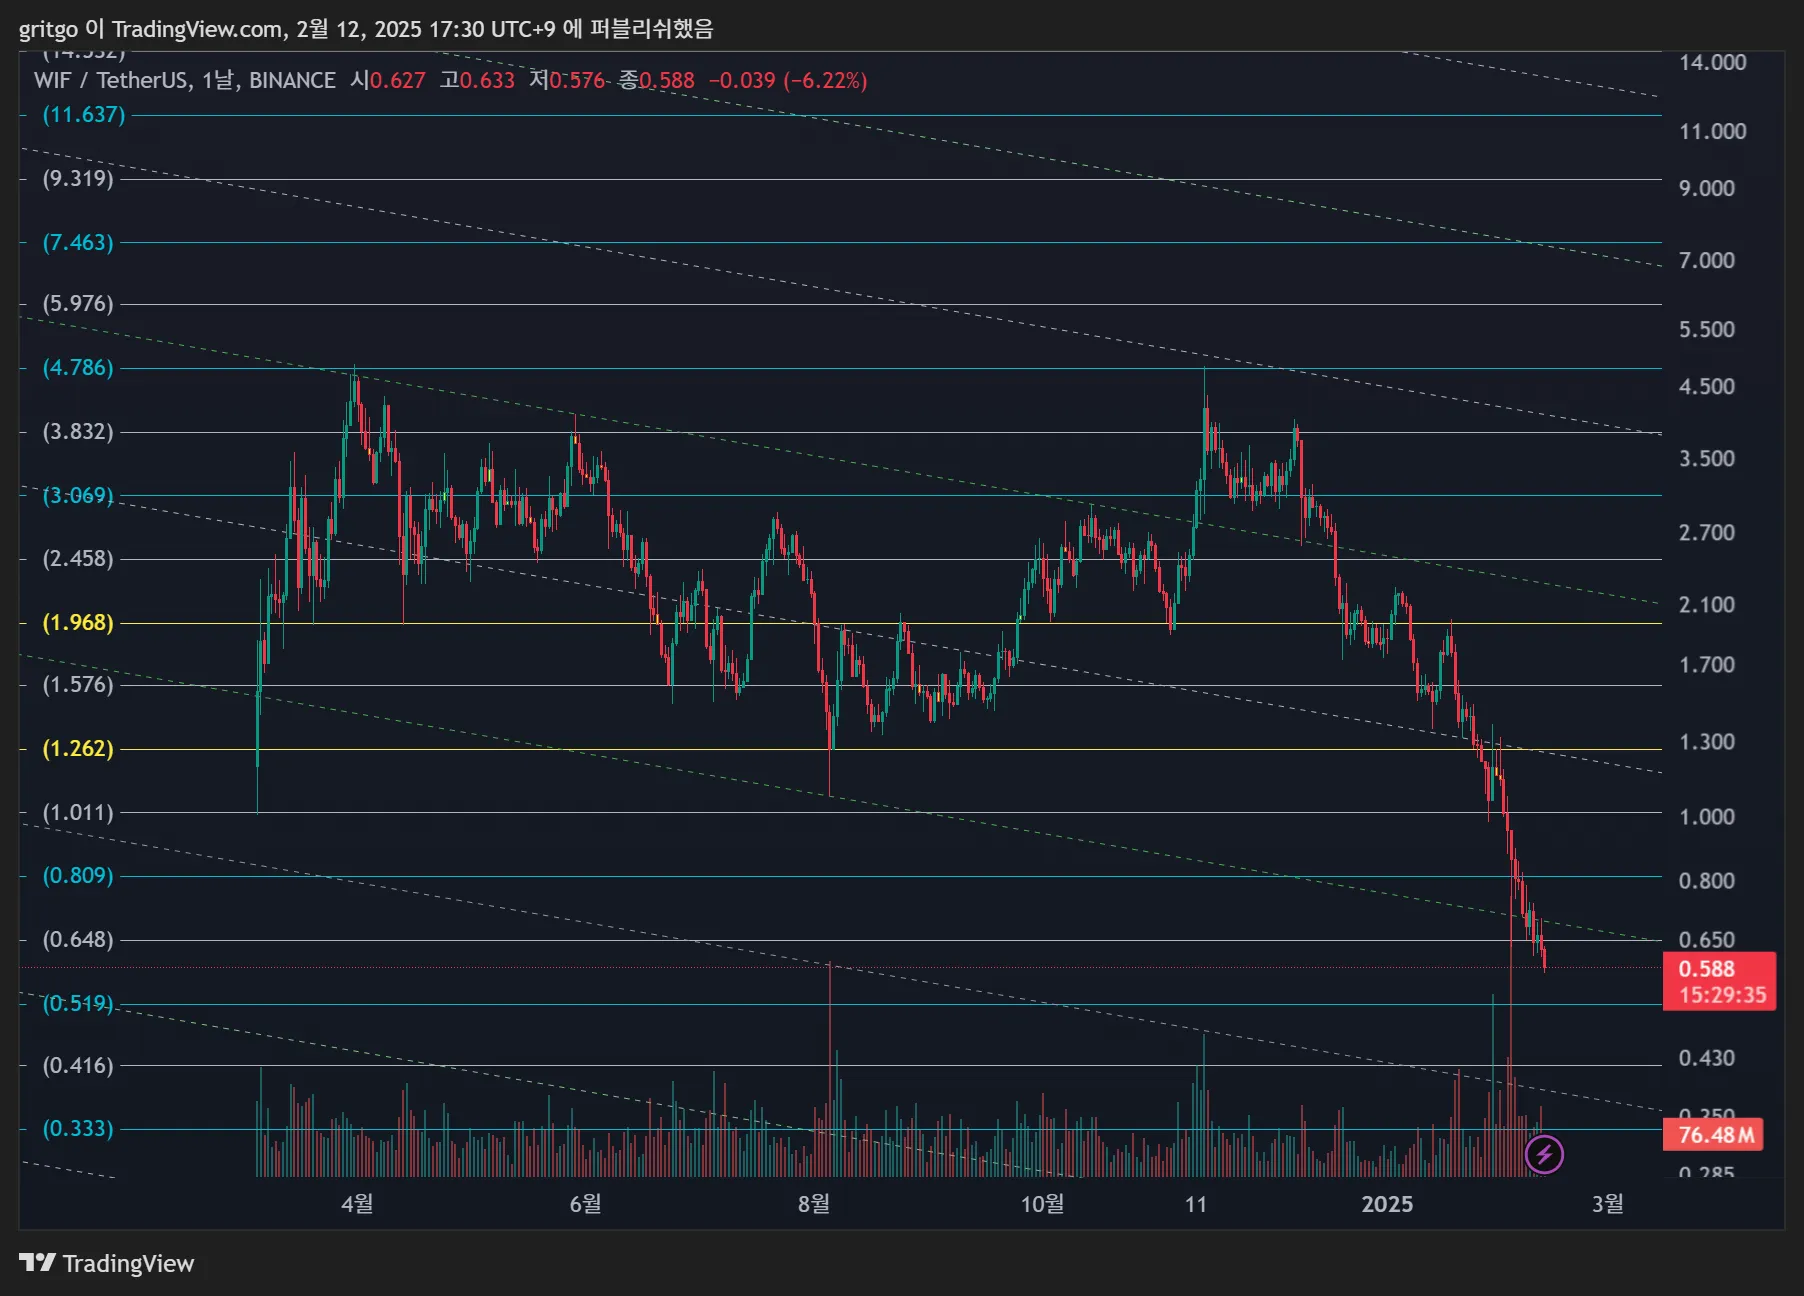Click the 3월 date on the time axis
Screen dimensions: 1804x1296
click(x=1608, y=1204)
